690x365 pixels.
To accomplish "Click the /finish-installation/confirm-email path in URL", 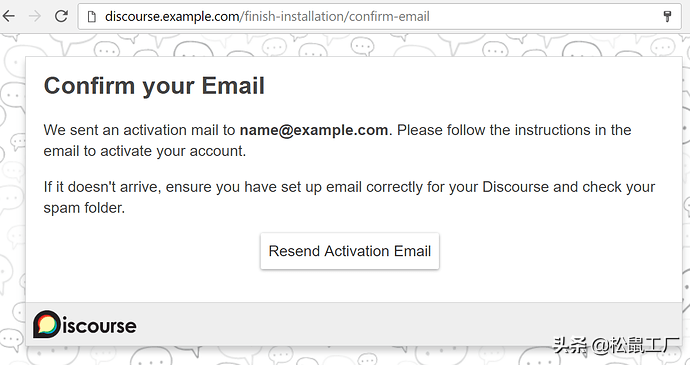I will coord(335,17).
